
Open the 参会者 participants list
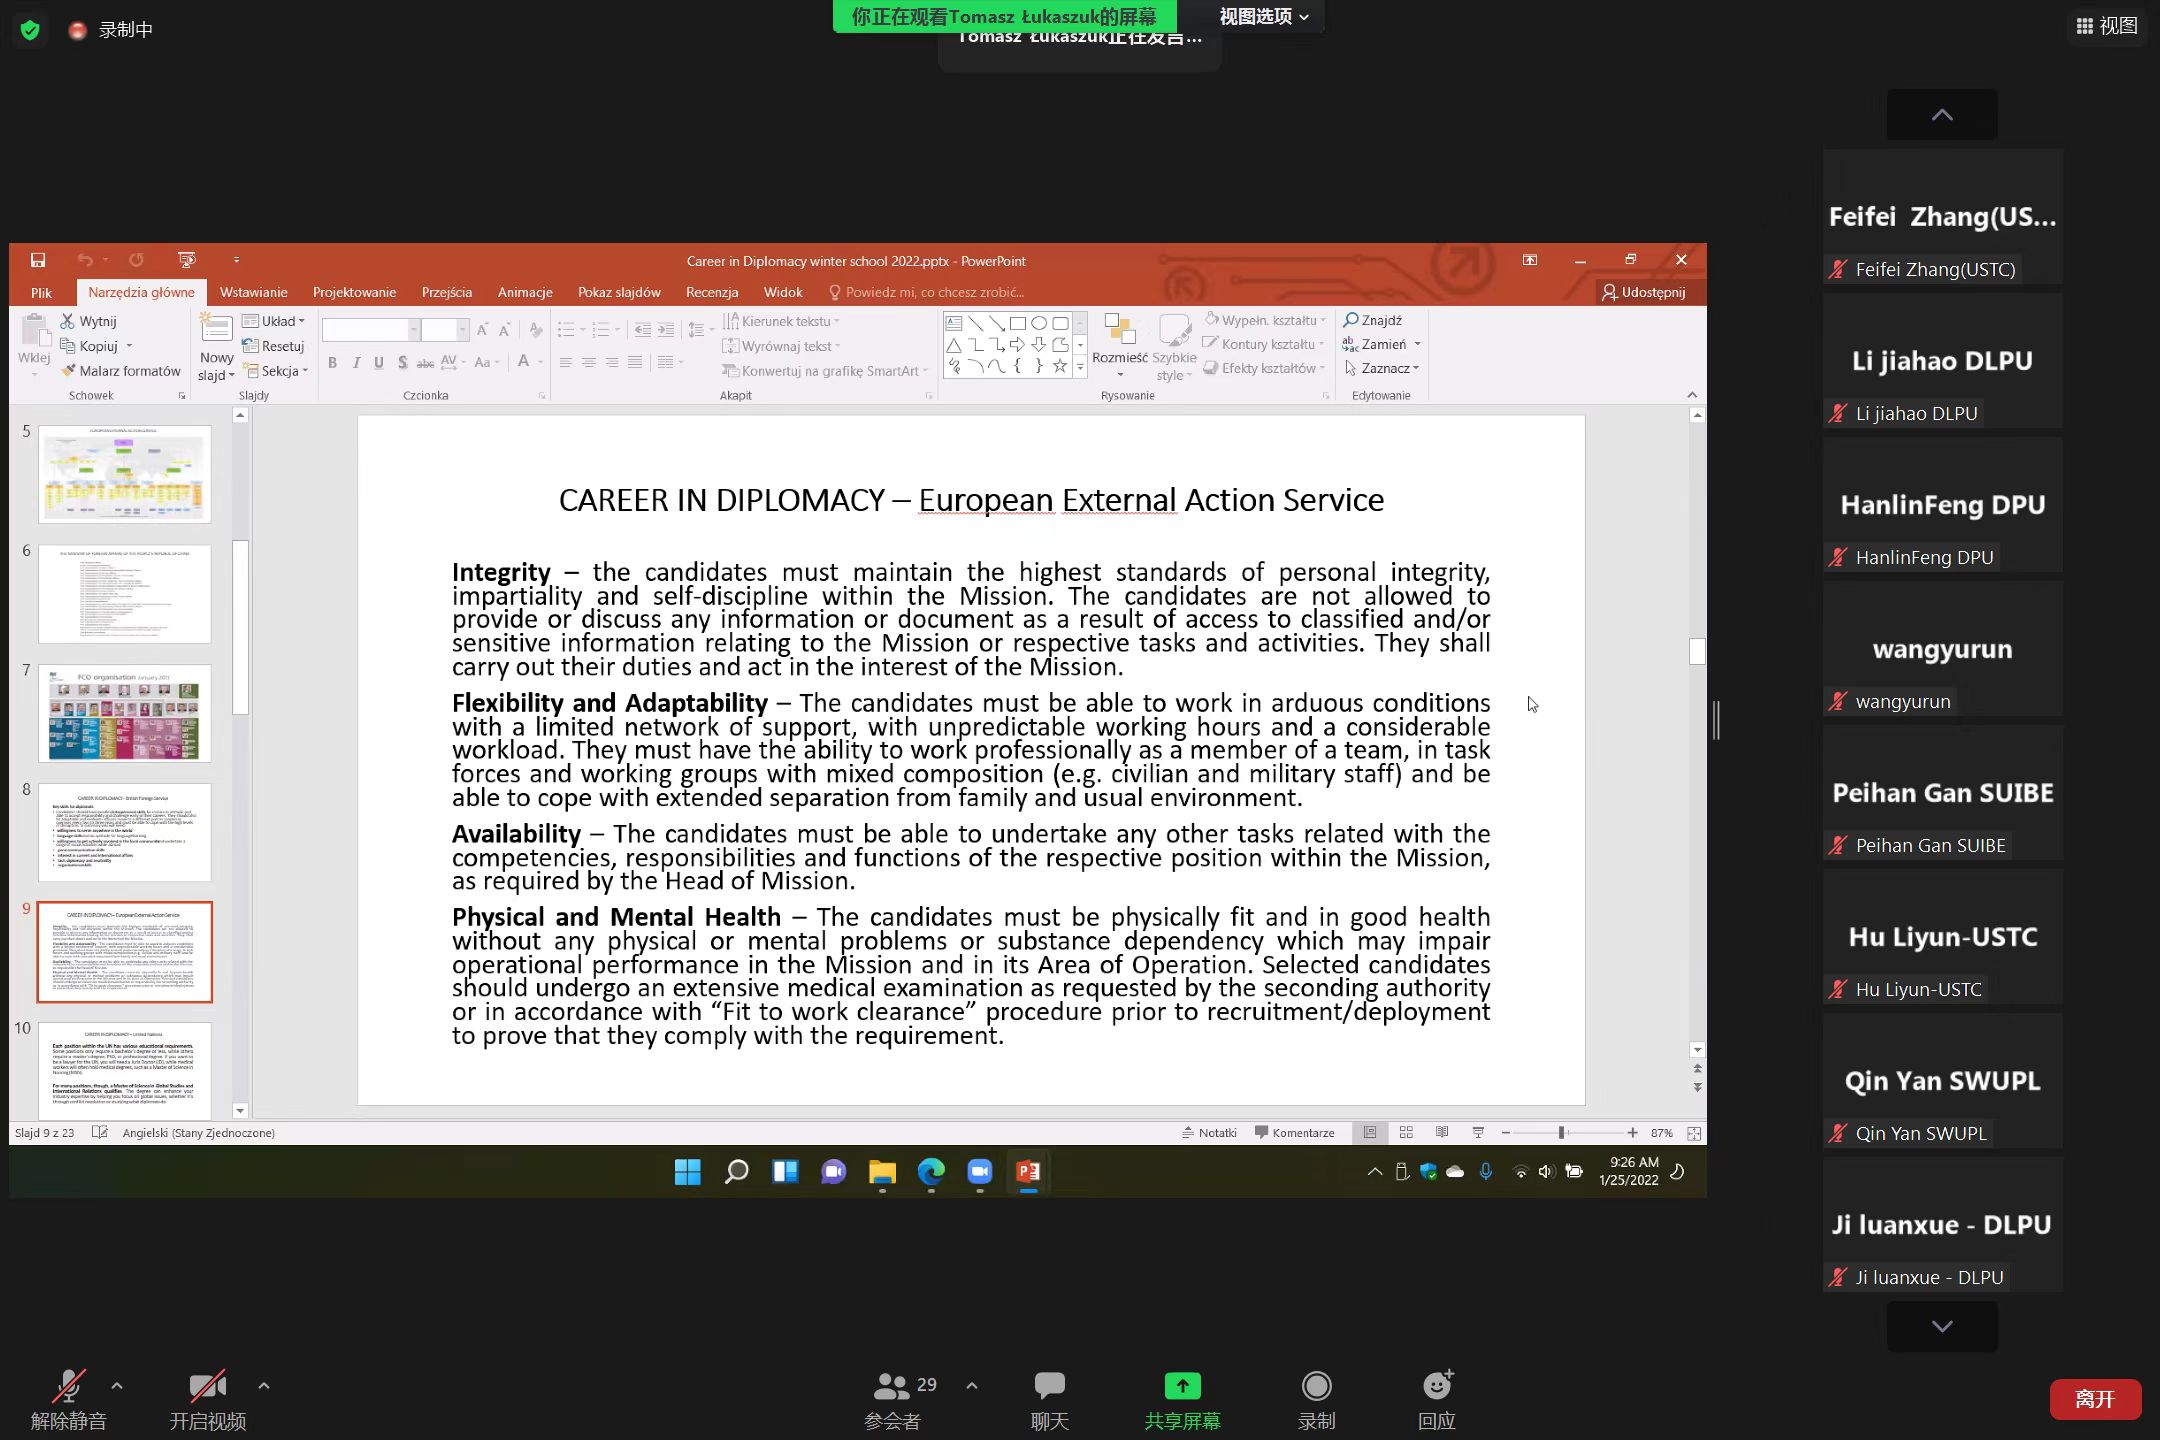pos(891,1386)
